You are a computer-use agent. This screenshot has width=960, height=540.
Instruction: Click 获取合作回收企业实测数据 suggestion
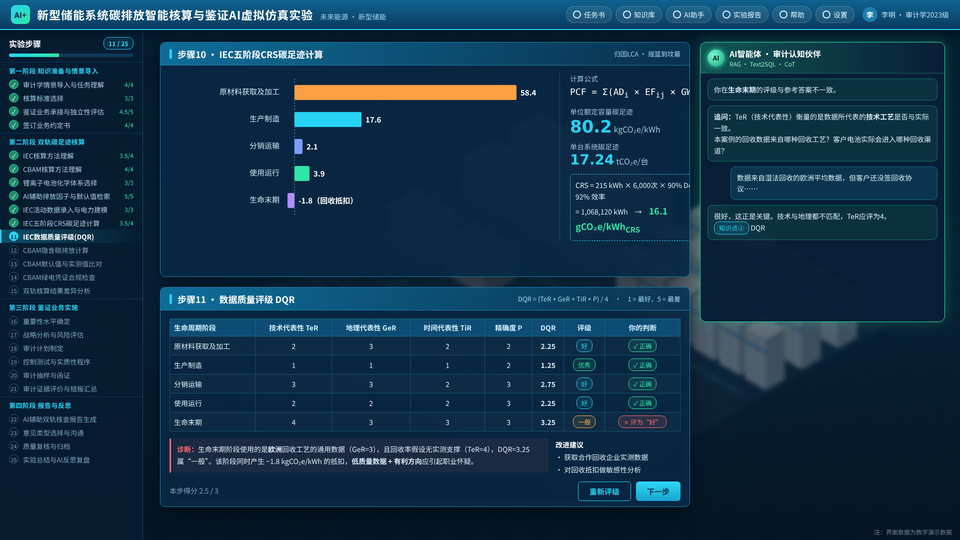coord(605,457)
